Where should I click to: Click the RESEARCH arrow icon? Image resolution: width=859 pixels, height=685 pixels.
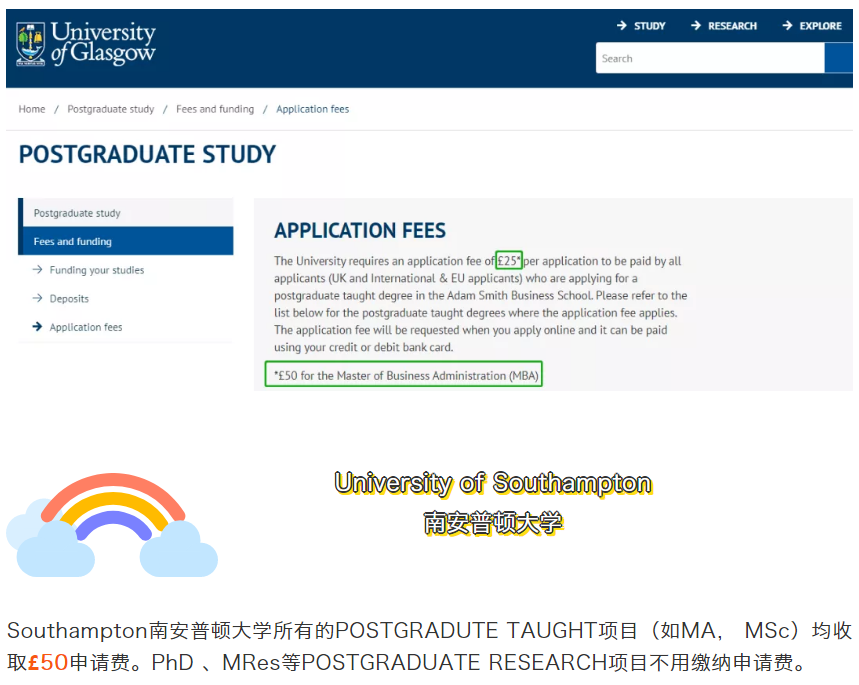coord(696,25)
